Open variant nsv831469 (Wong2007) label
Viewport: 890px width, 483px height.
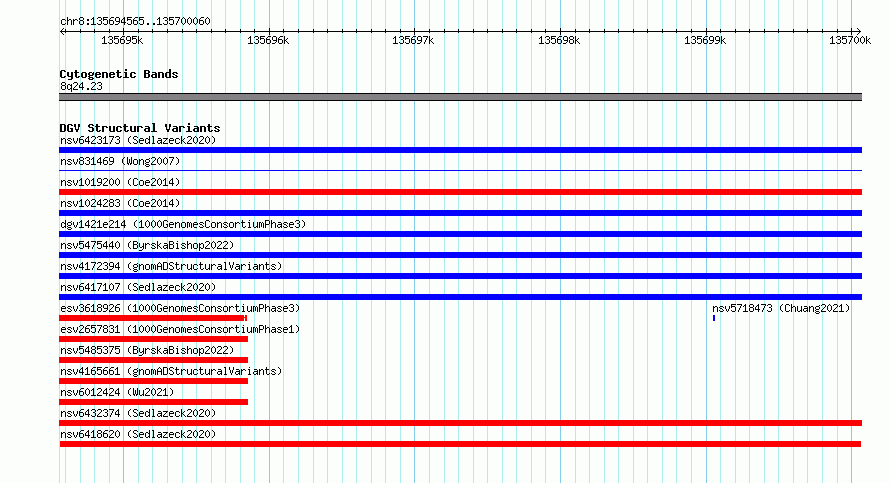coord(120,161)
